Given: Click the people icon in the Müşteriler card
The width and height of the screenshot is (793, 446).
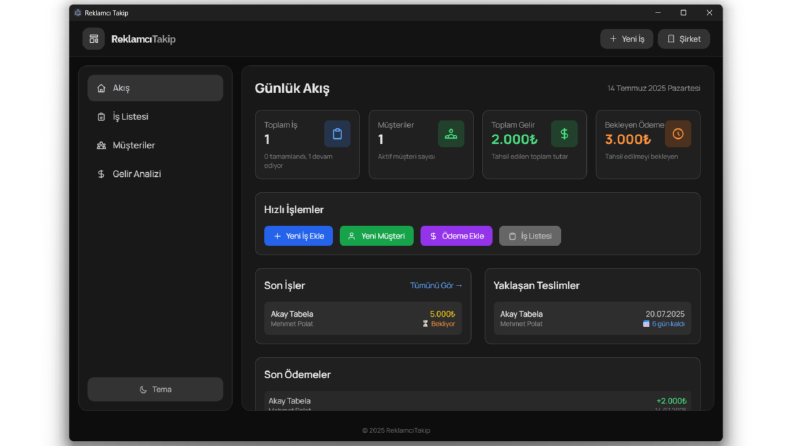Looking at the screenshot, I should 451,134.
